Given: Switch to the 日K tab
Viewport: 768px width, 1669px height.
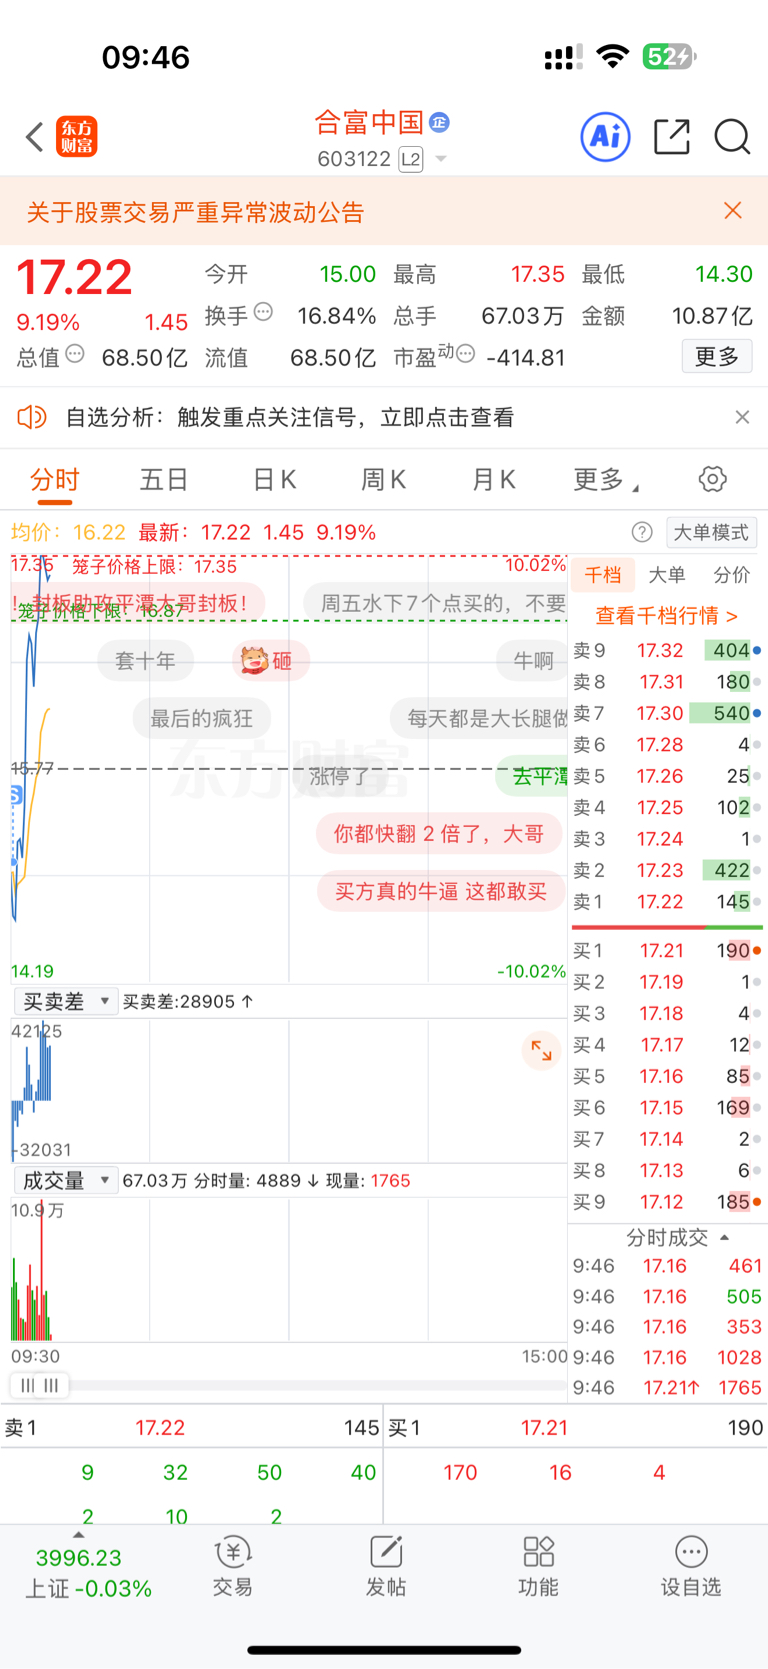Looking at the screenshot, I should point(274,480).
